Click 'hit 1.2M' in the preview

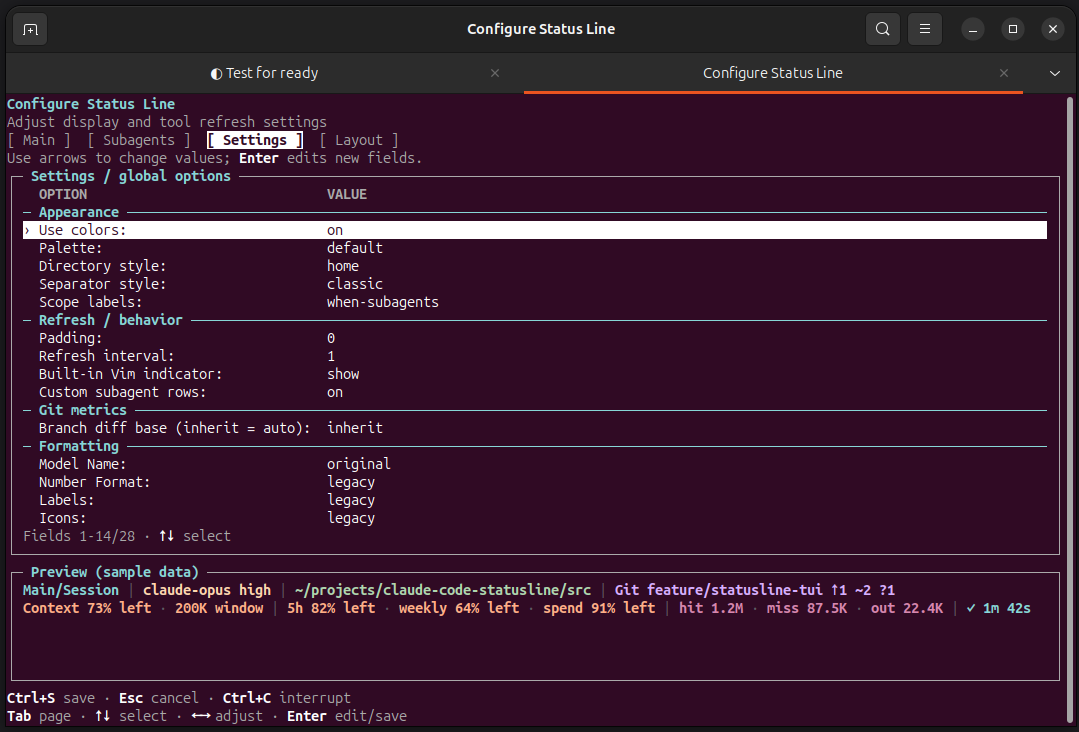point(711,608)
